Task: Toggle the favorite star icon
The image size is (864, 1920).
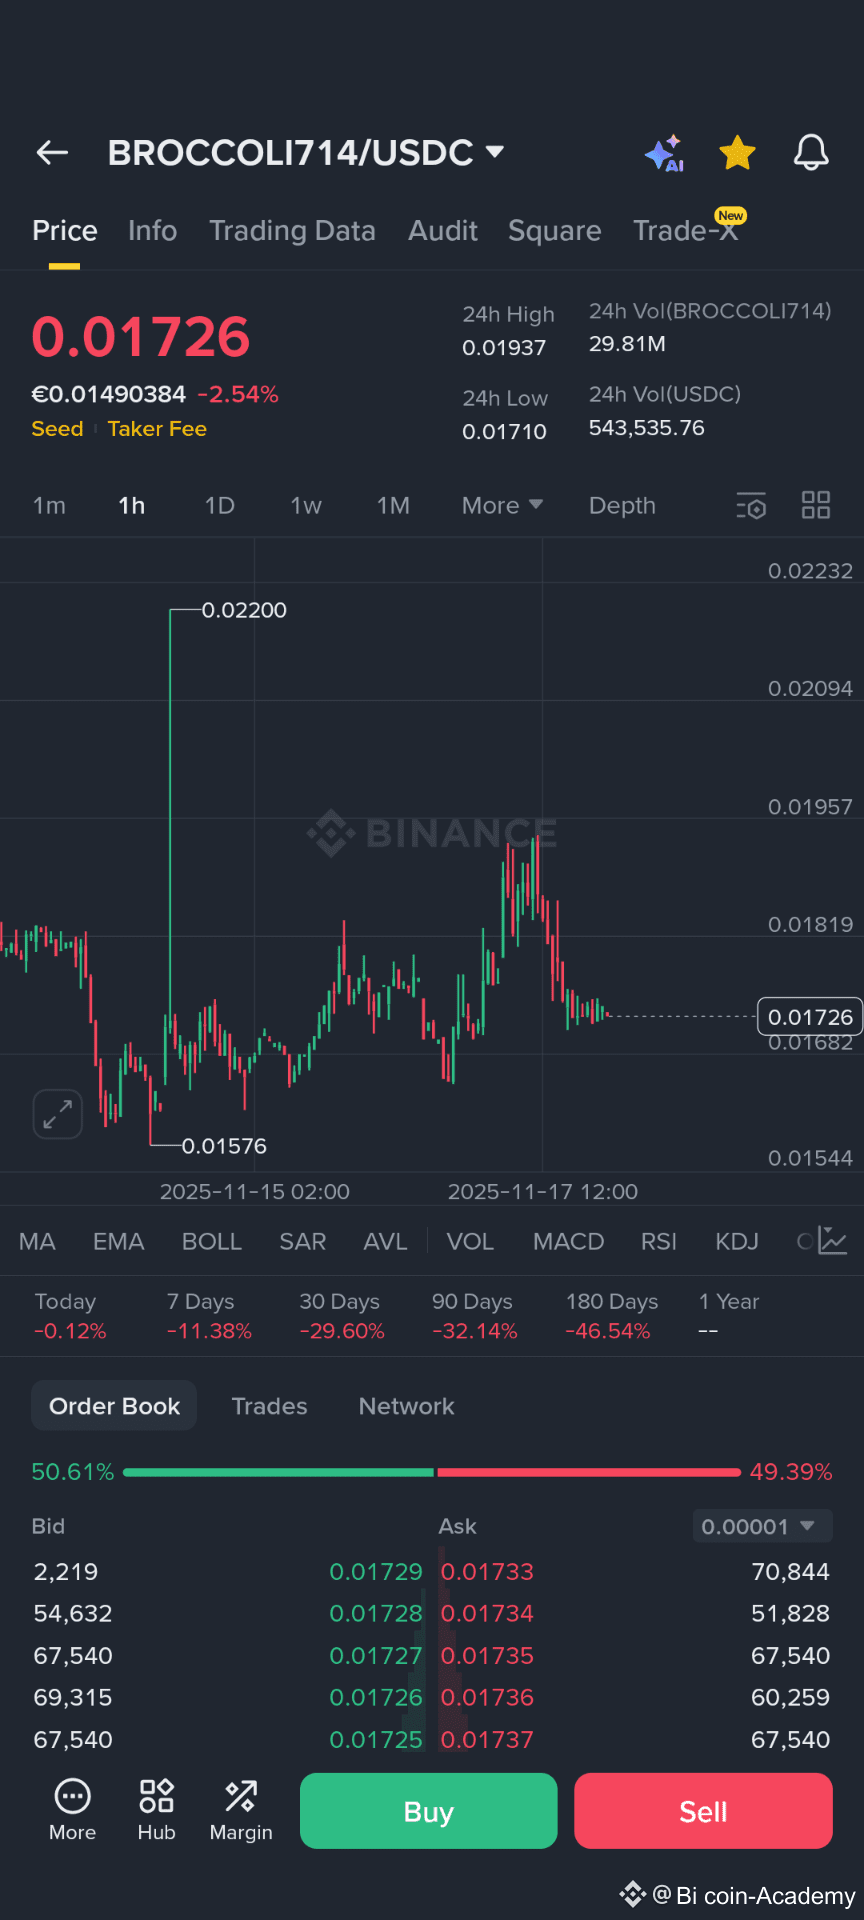Action: pos(737,153)
